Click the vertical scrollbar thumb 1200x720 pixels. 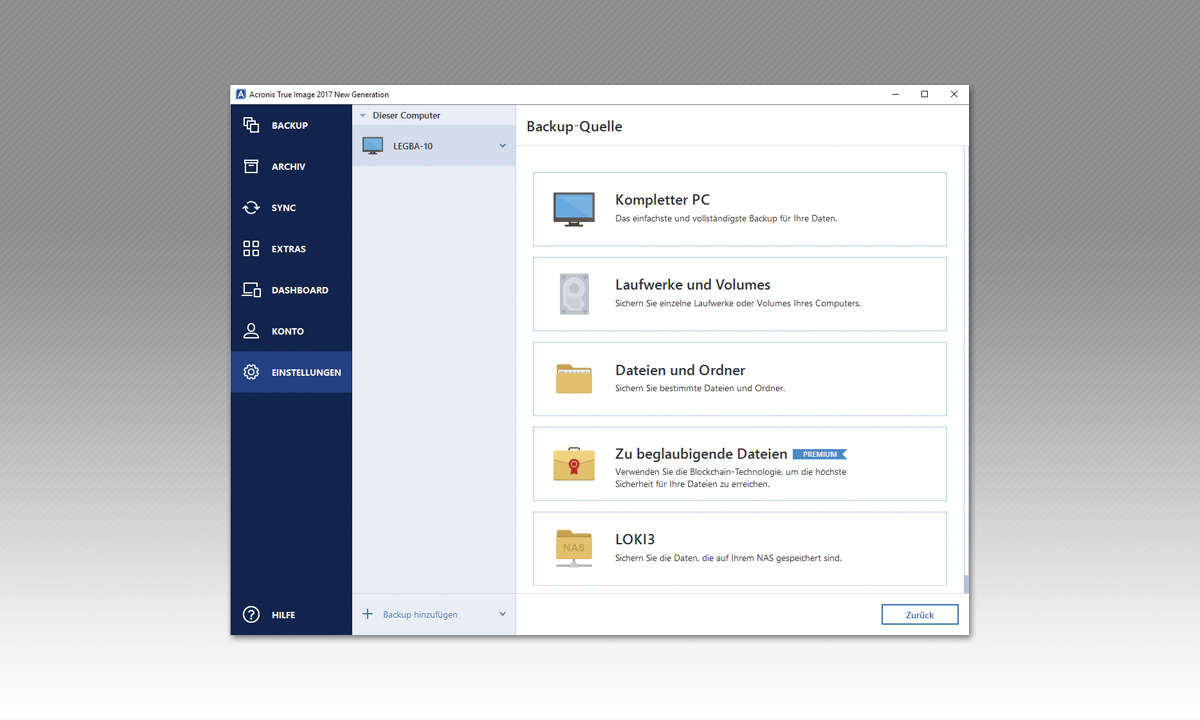[966, 584]
